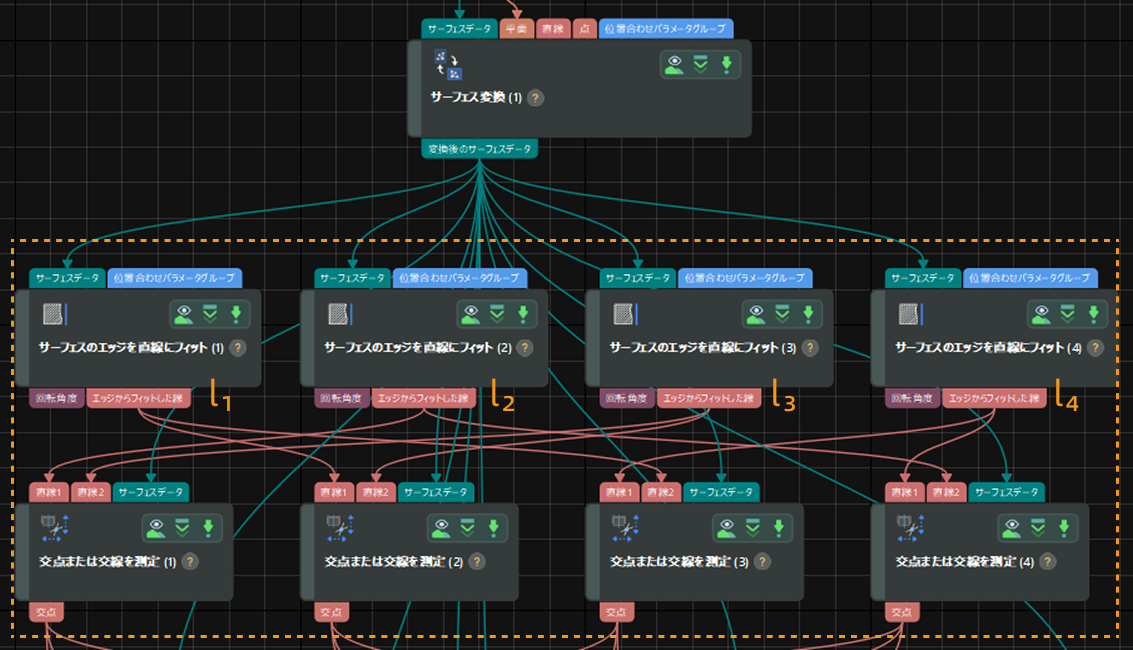Viewport: 1133px width, 650px height.
Task: Select 点 input port of サーフェス変換 (1)
Action: [x=584, y=29]
